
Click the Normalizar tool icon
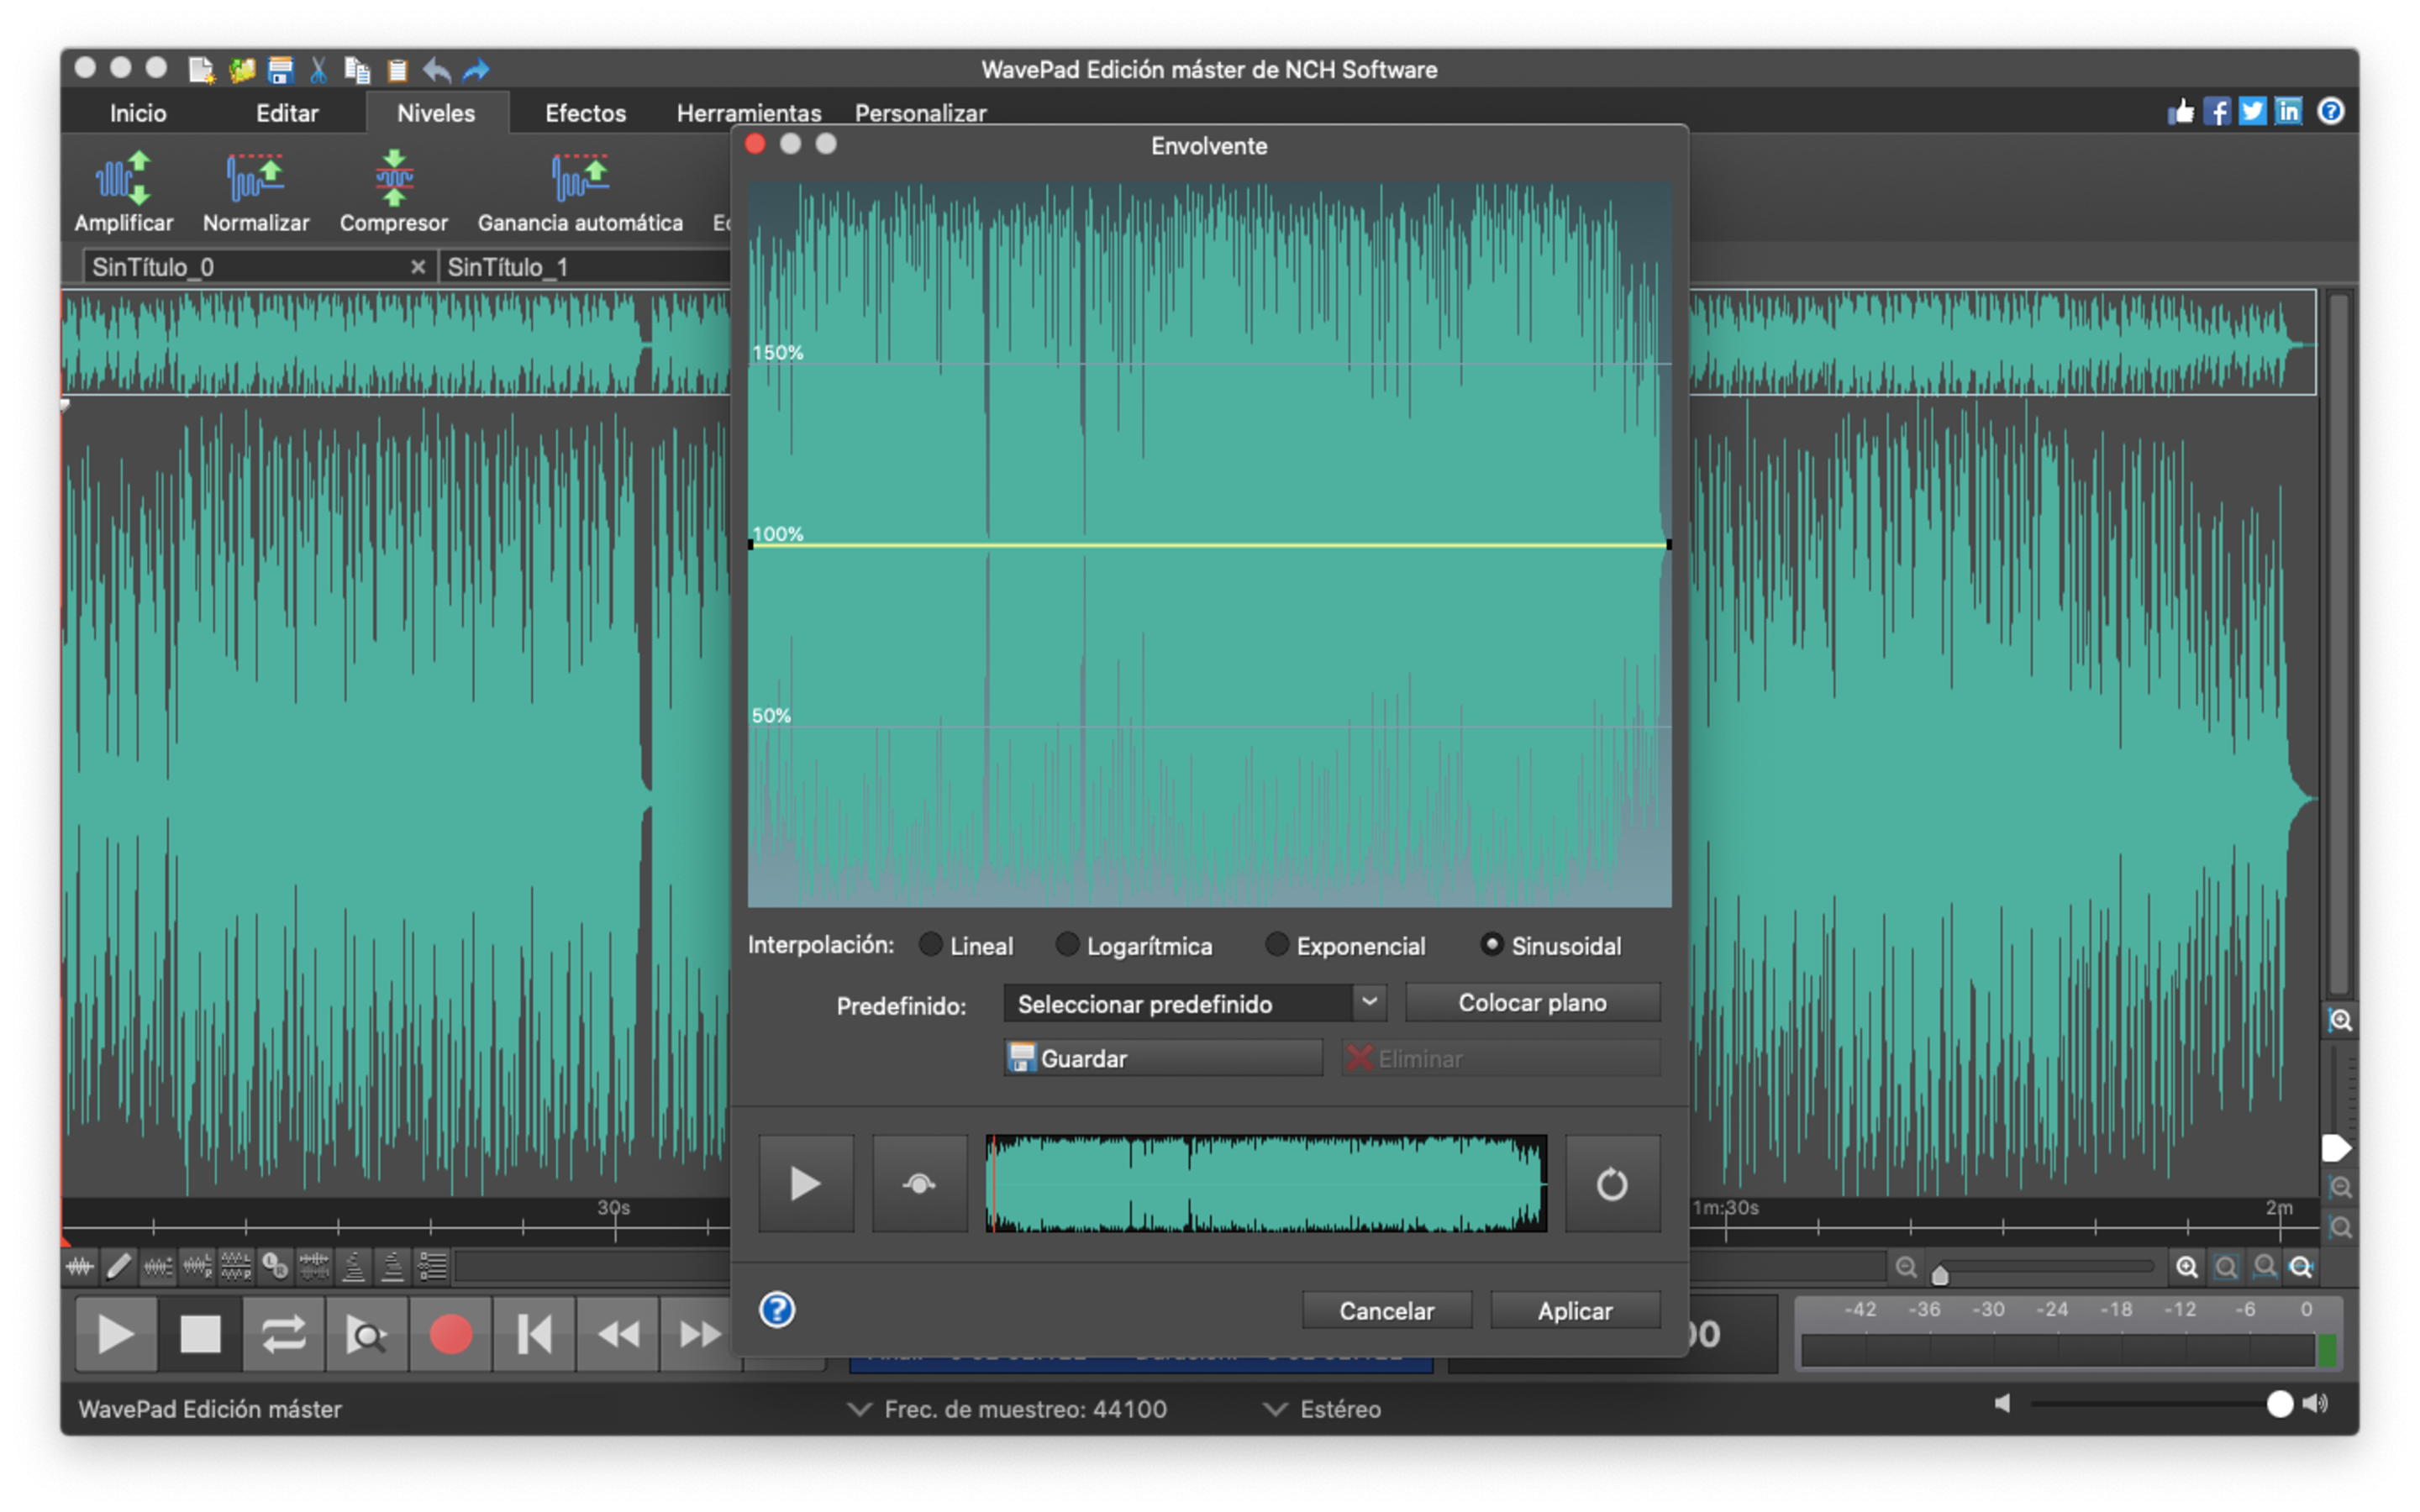(x=255, y=177)
